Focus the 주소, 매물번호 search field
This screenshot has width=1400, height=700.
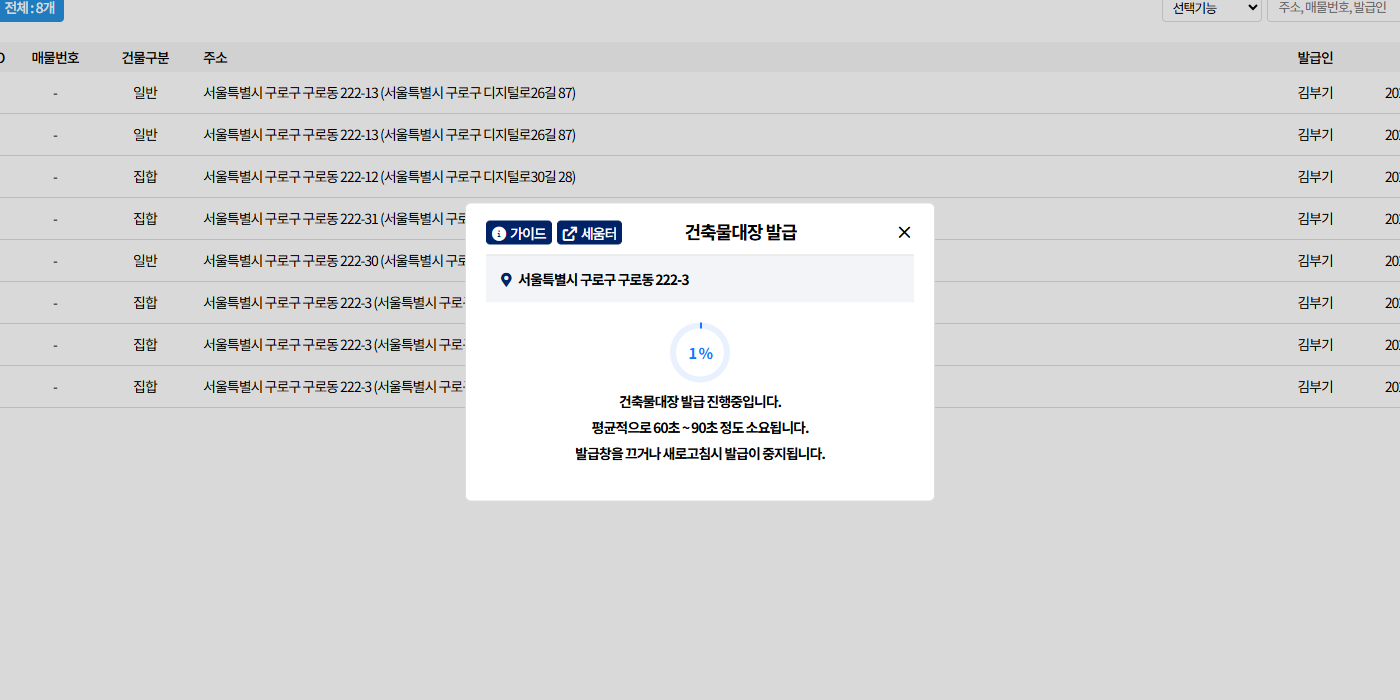click(1335, 8)
